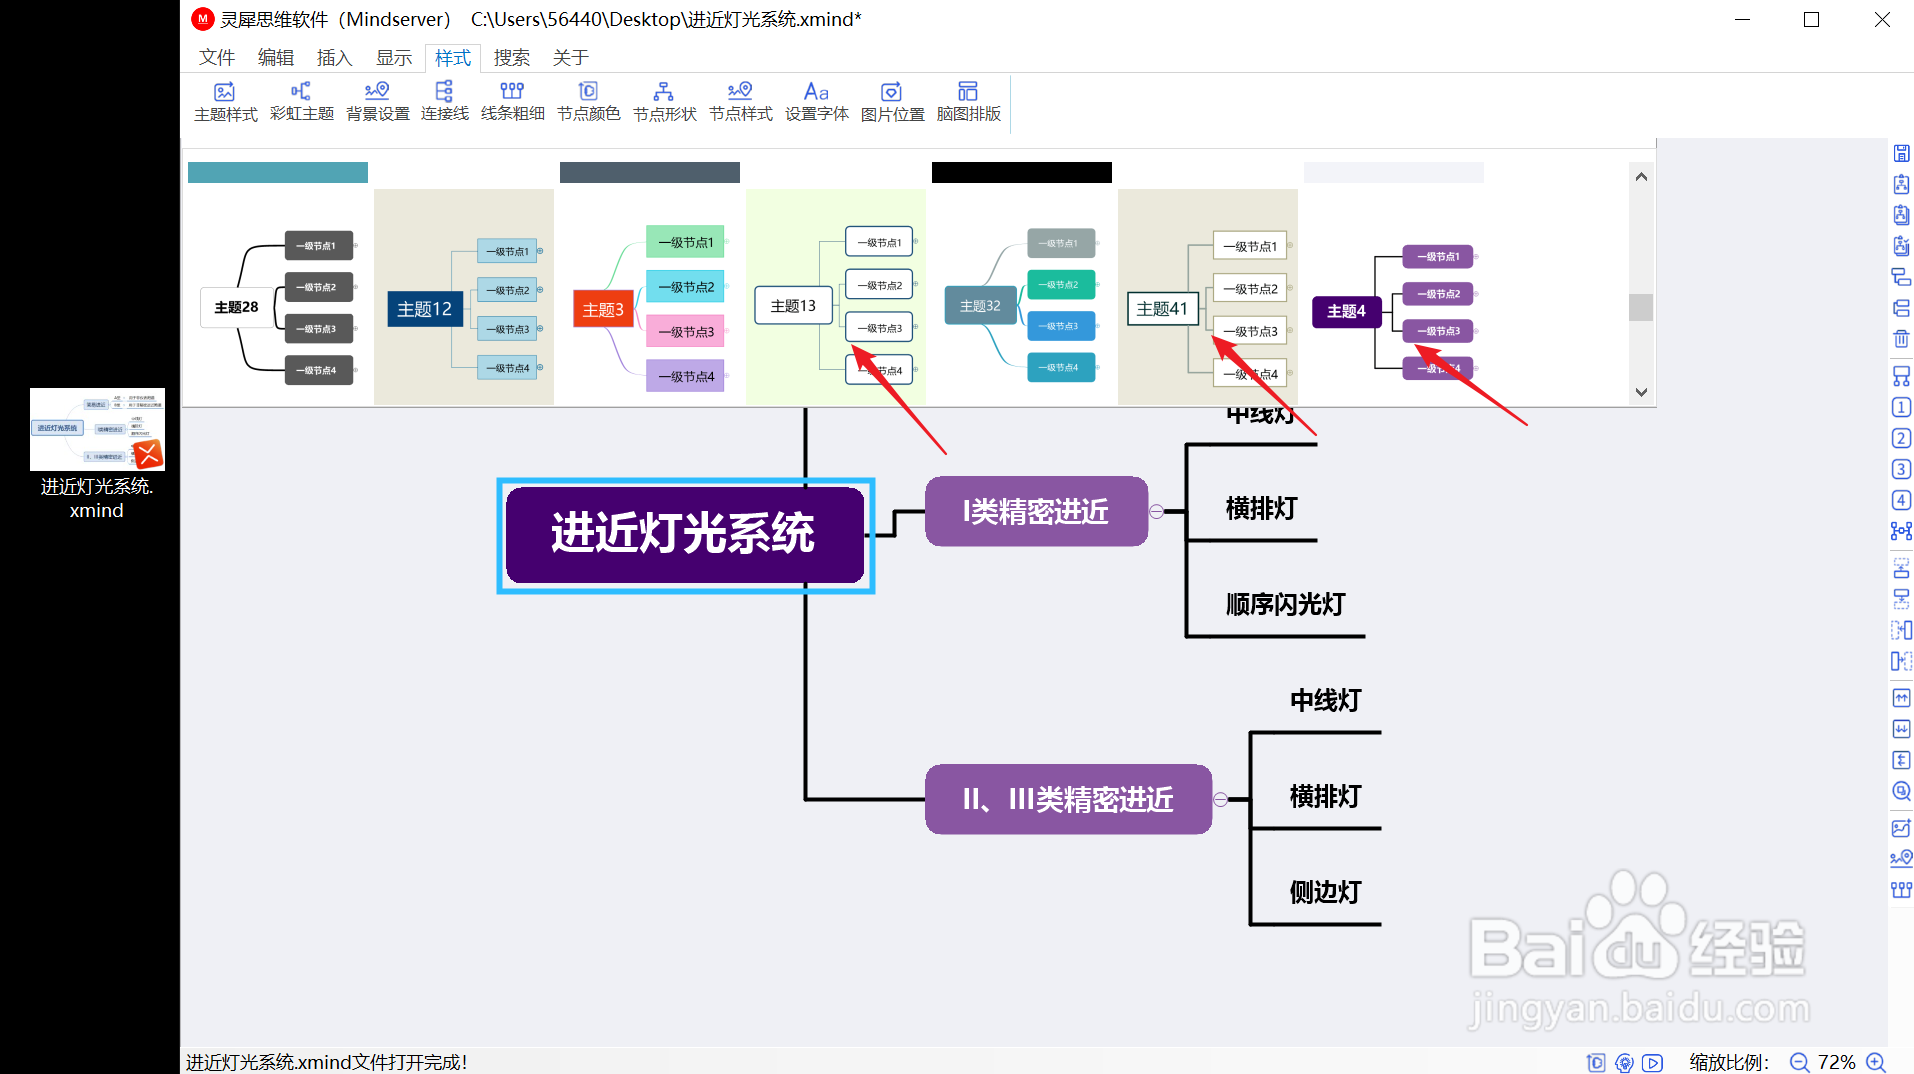Select the black color bar above 主题32
The width and height of the screenshot is (1914, 1074).
pos(1022,173)
